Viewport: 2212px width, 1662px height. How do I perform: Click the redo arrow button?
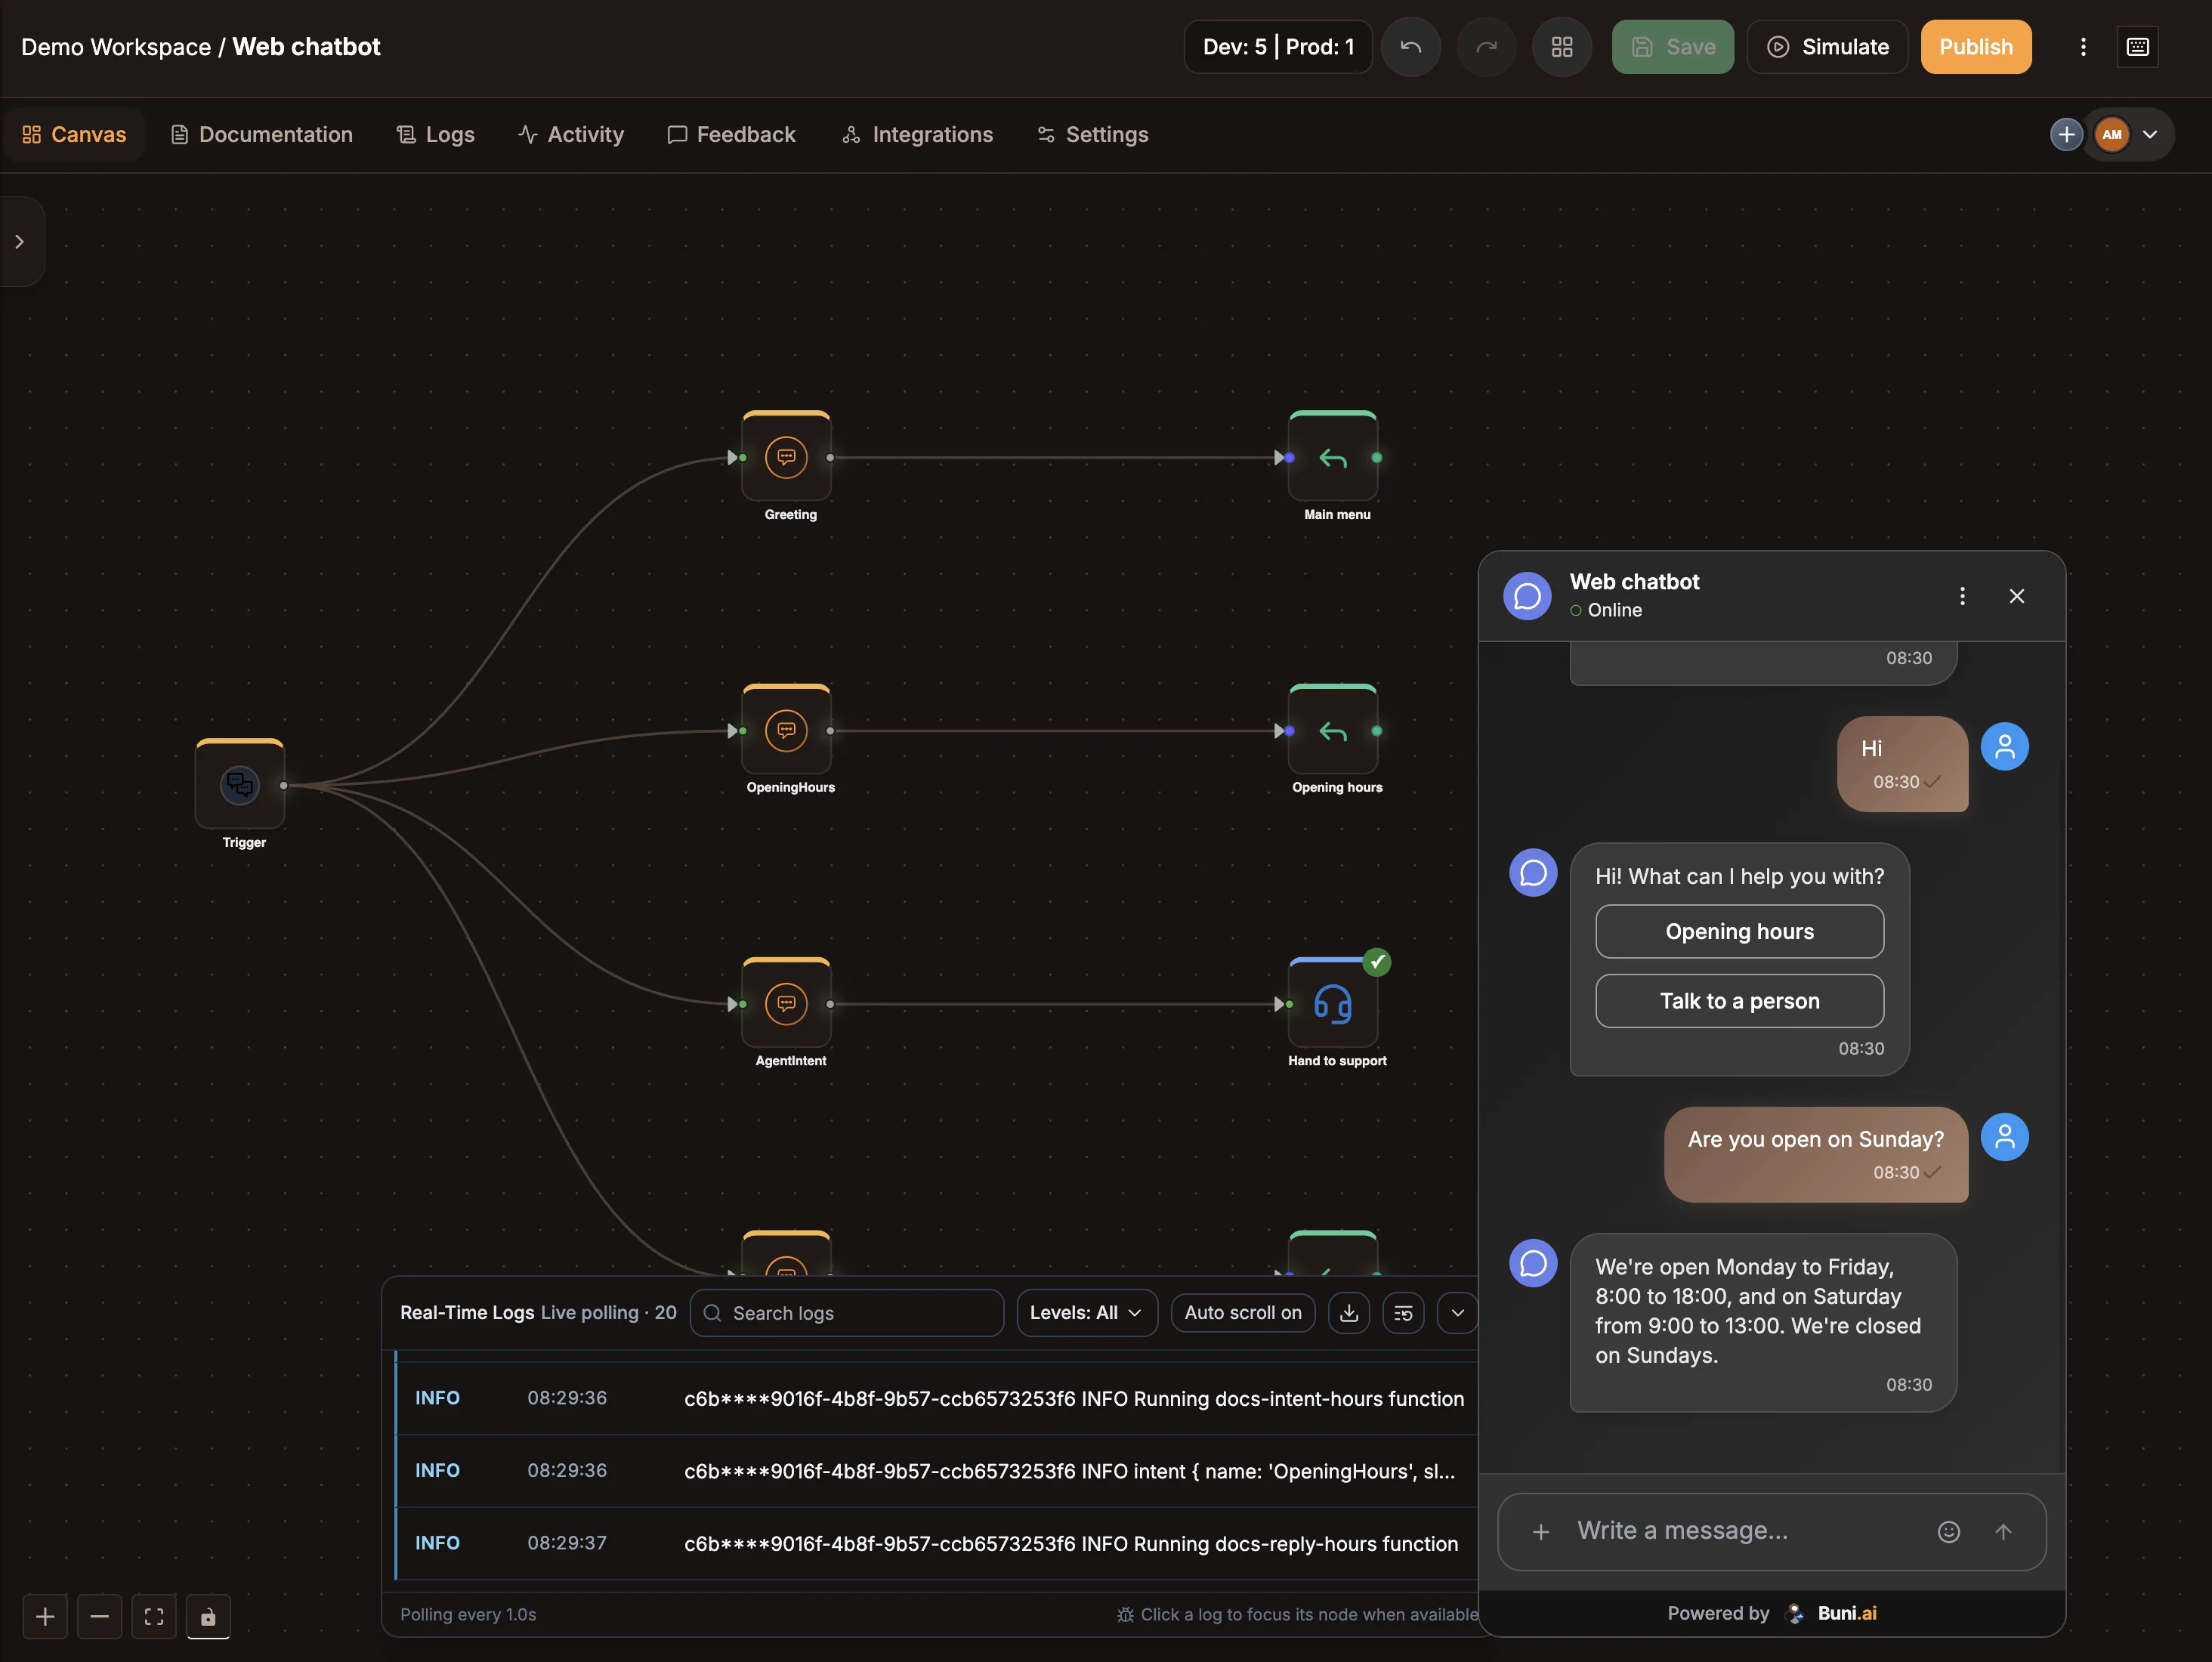point(1486,47)
